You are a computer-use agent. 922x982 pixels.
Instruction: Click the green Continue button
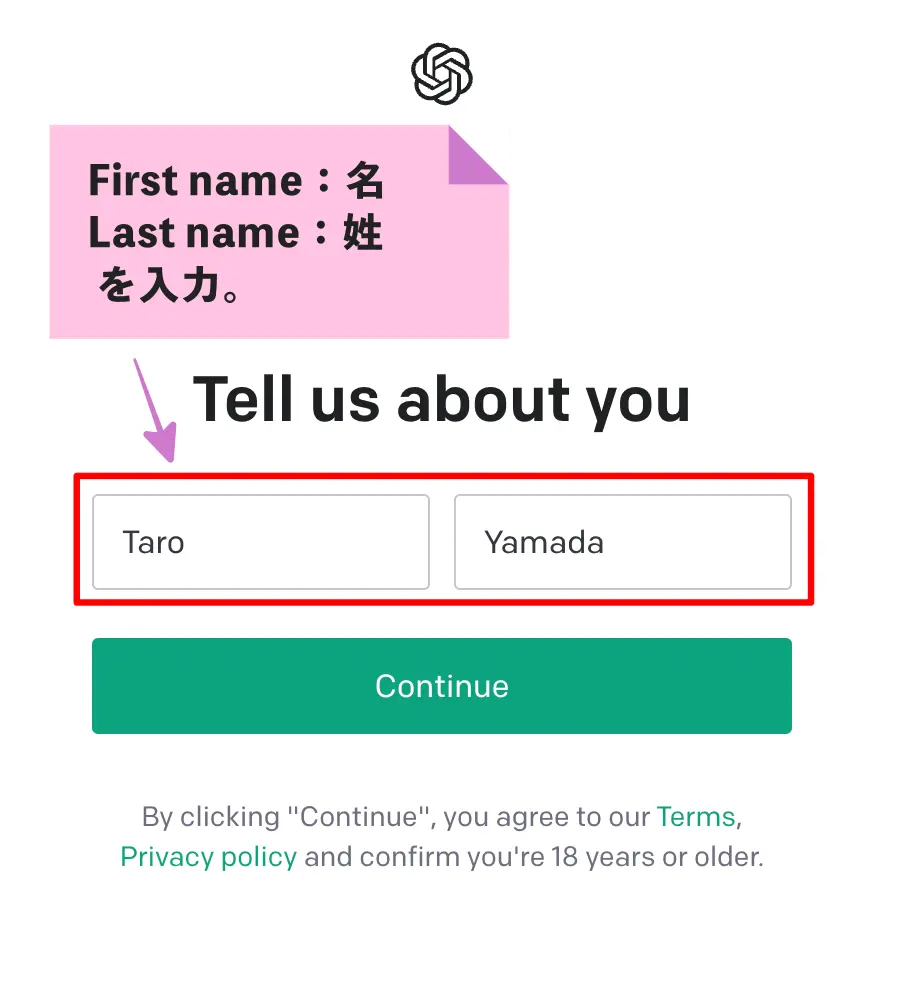pos(442,686)
